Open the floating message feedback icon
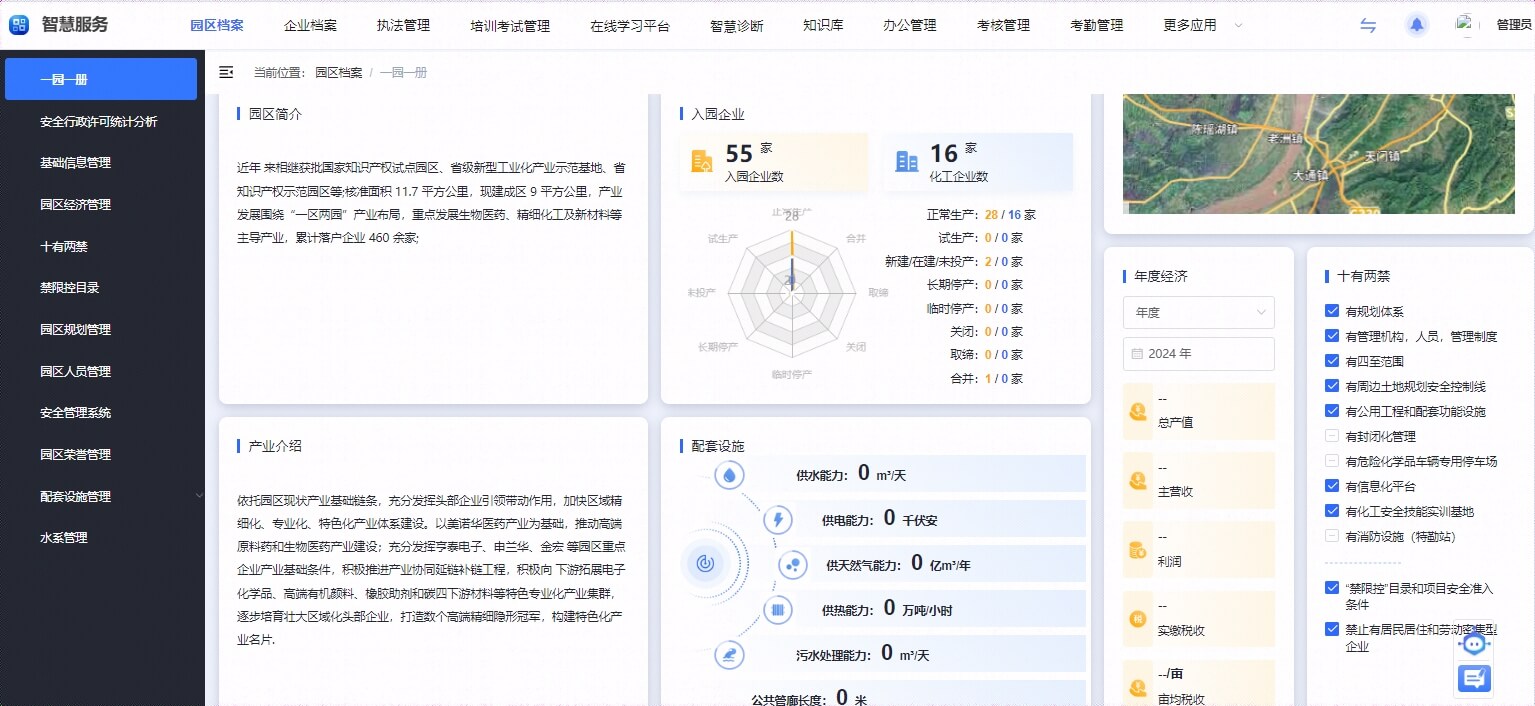The image size is (1535, 706). tap(1474, 678)
